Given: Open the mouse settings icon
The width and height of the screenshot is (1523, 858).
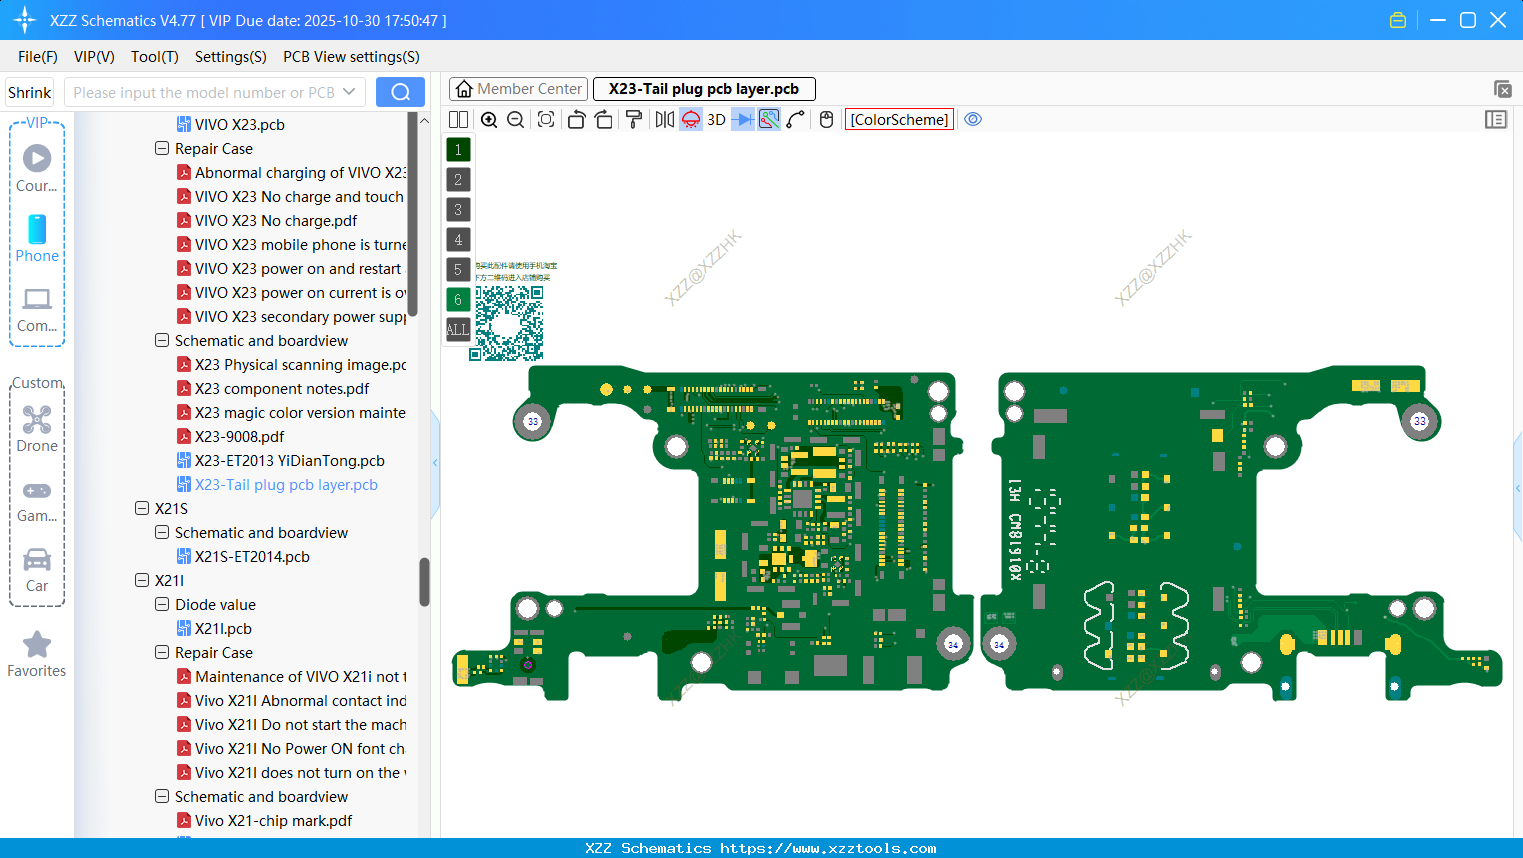Looking at the screenshot, I should pos(825,119).
